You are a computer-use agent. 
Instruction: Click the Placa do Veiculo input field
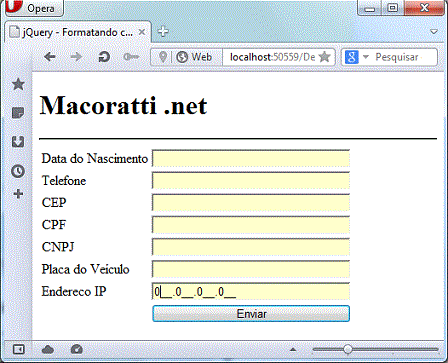coord(251,269)
